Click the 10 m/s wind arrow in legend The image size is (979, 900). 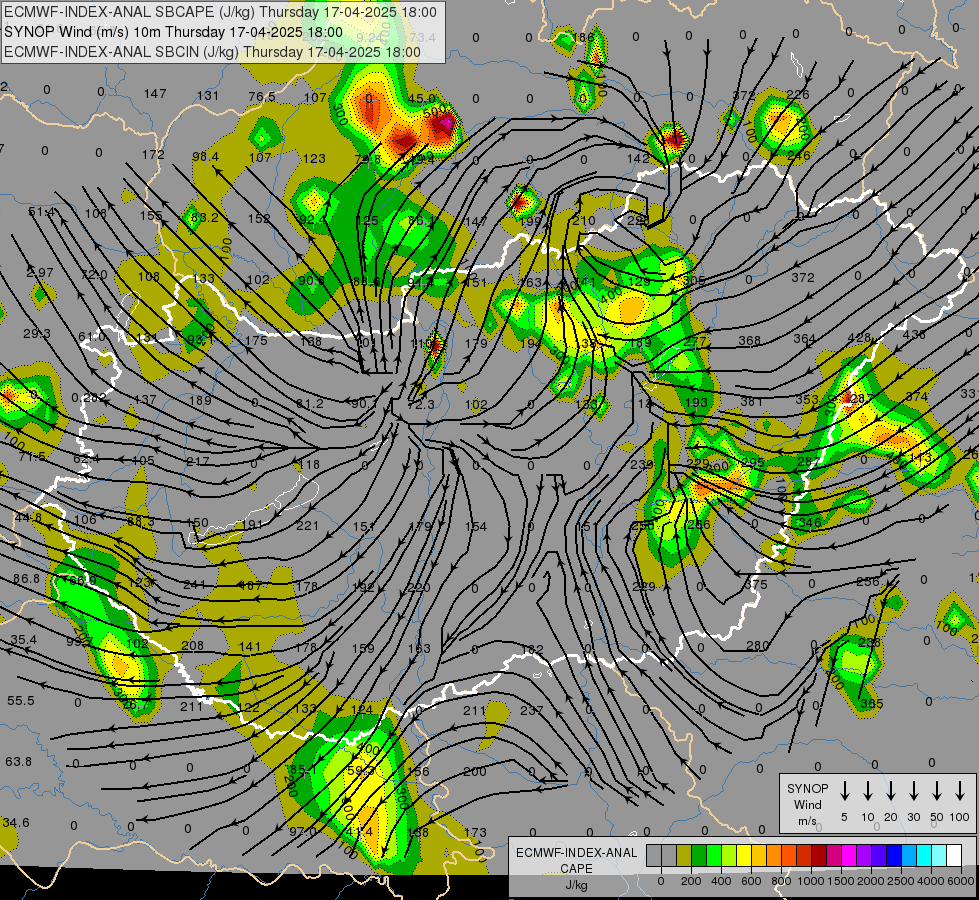click(x=868, y=790)
